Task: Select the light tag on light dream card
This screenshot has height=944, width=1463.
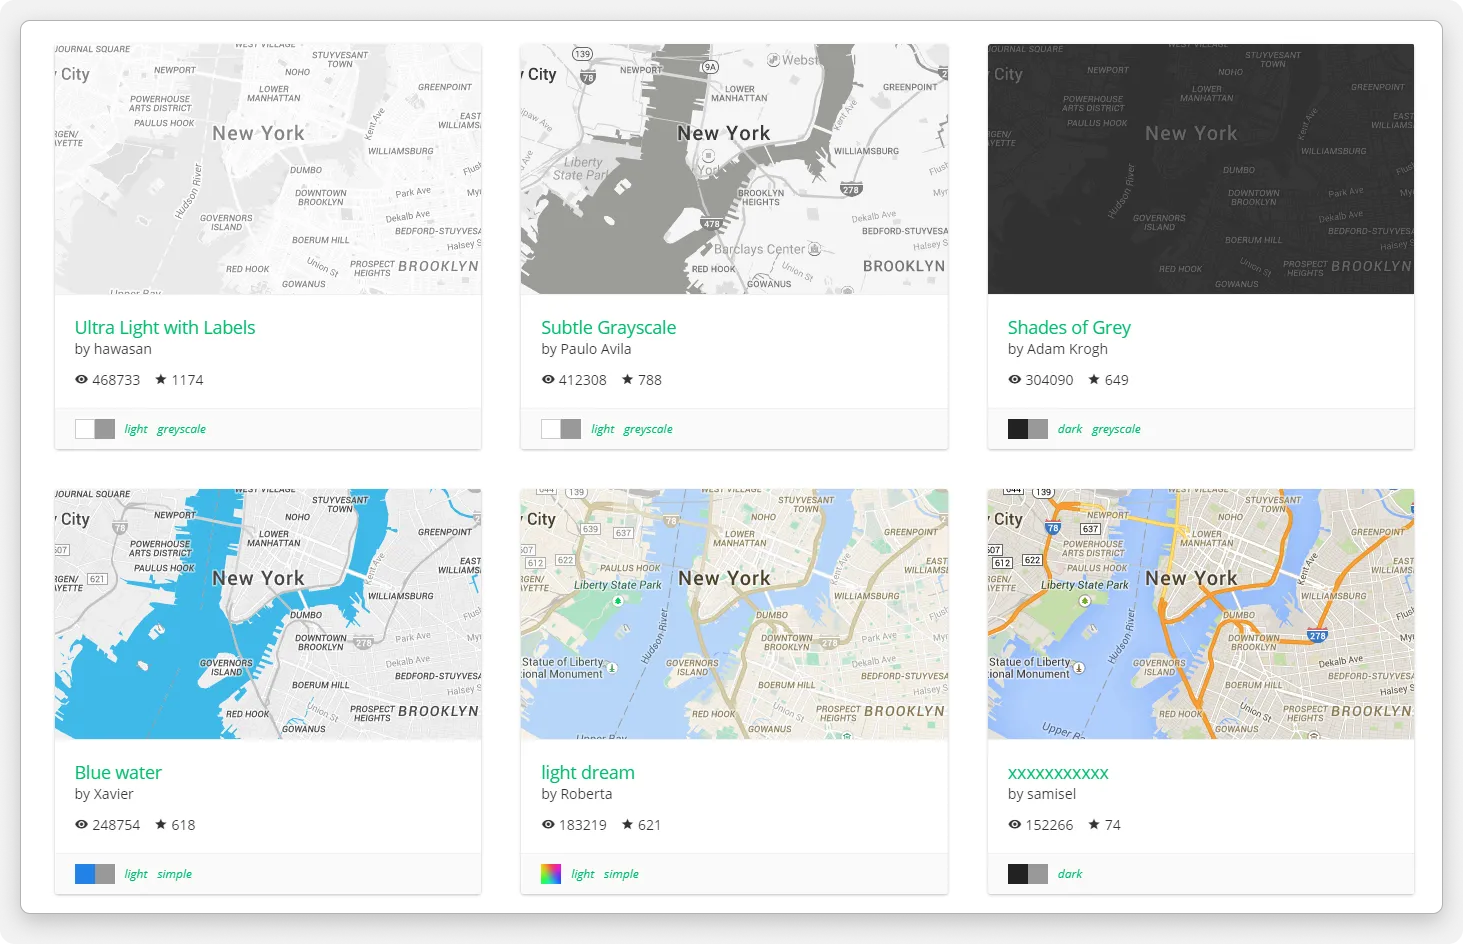Action: (583, 874)
